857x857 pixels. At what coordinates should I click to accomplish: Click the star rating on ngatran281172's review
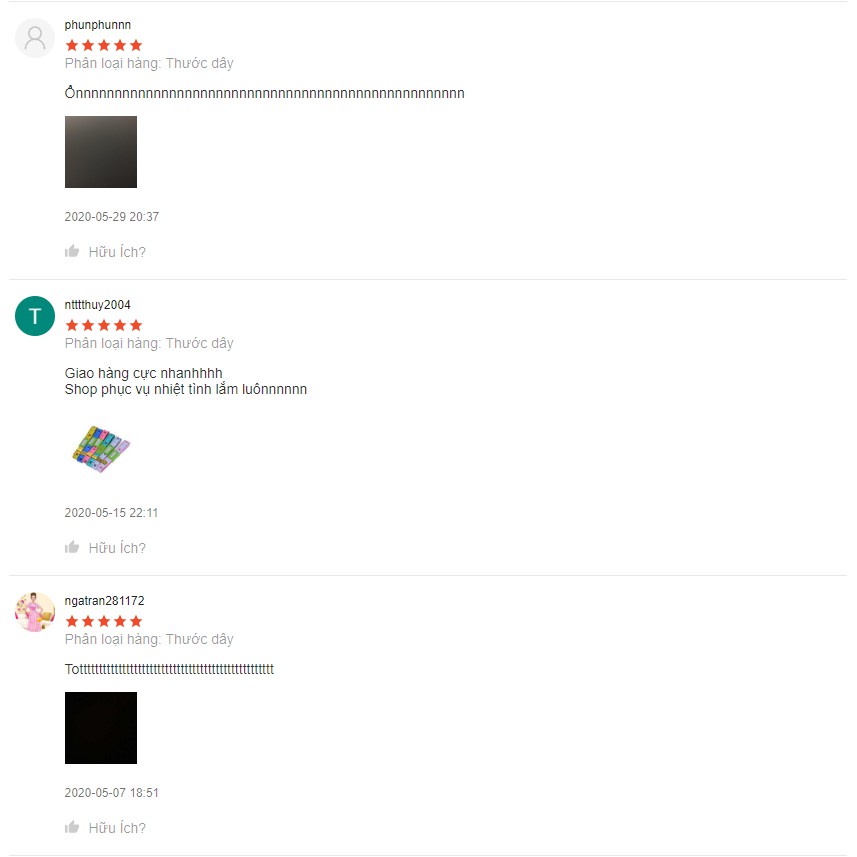[104, 621]
